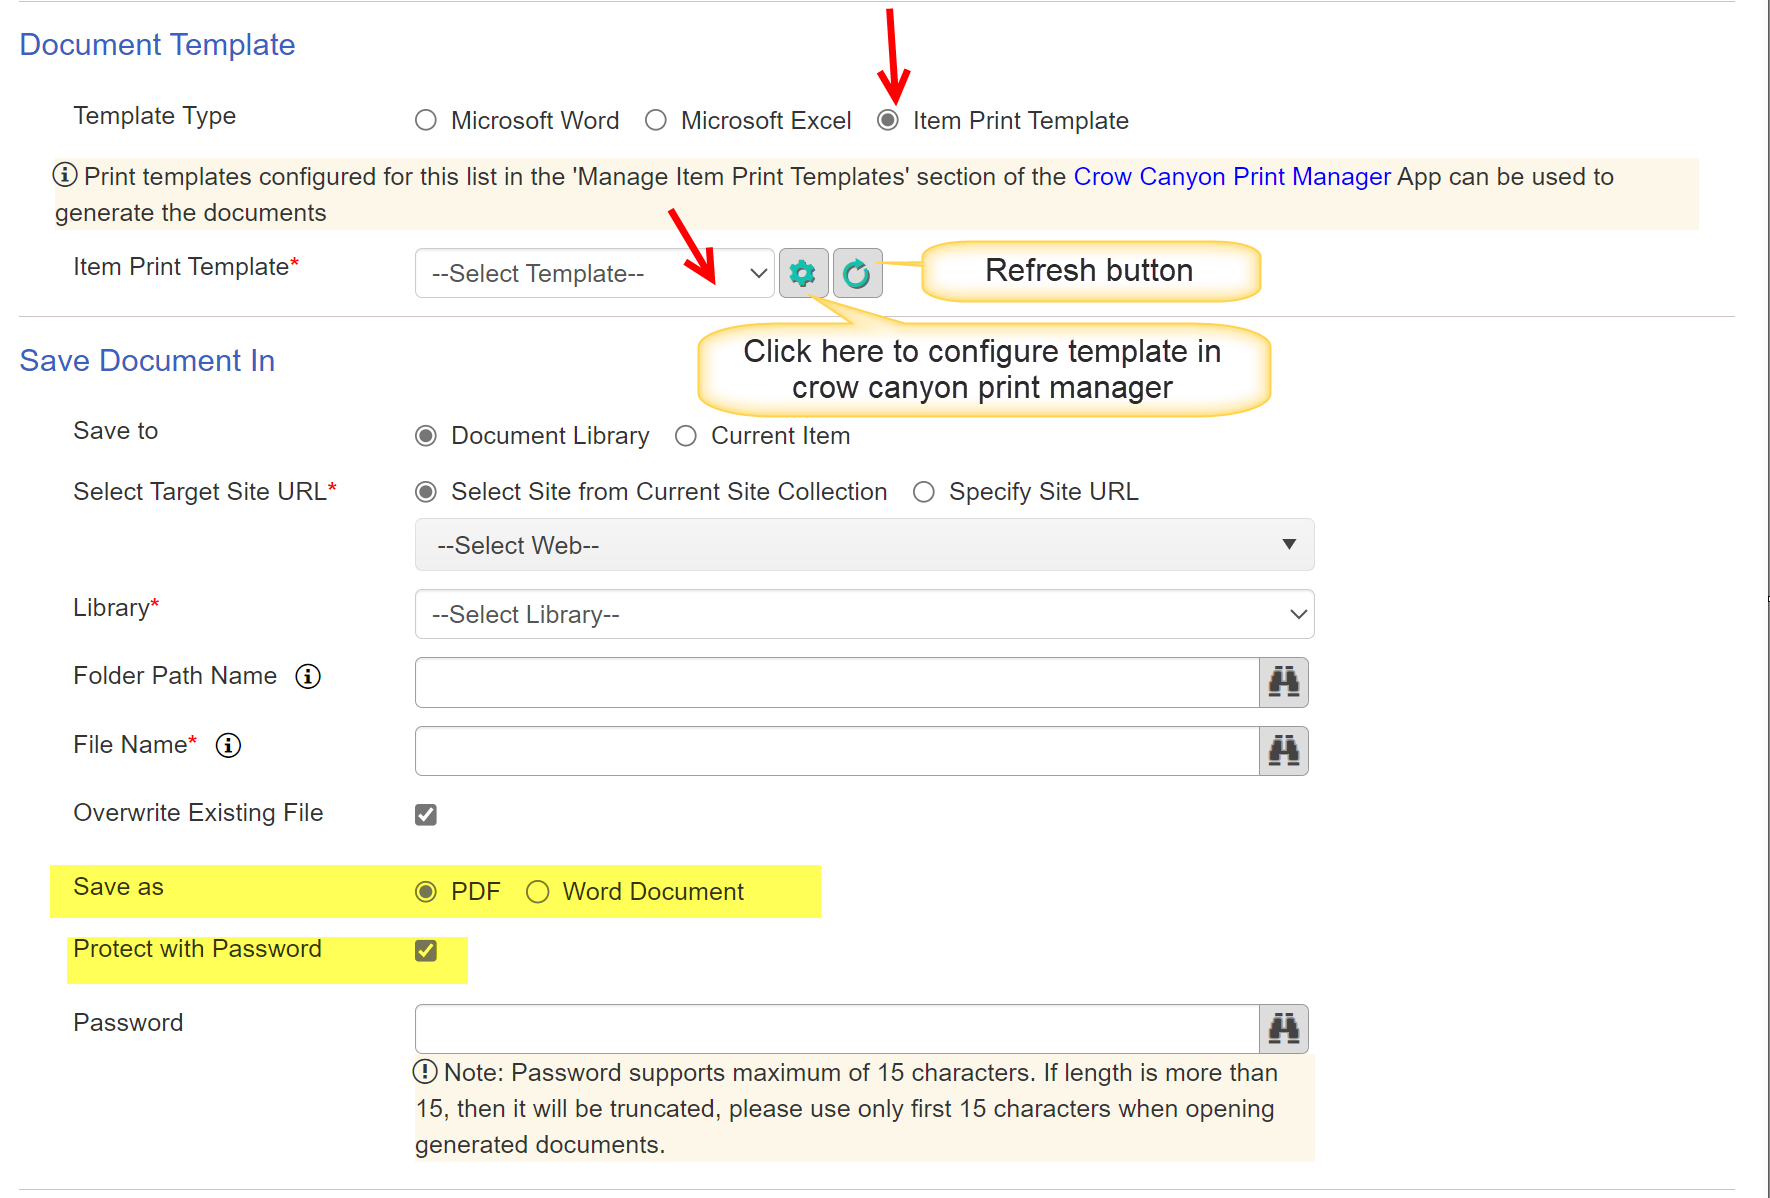The image size is (1770, 1198).
Task: Toggle Protect with Password checkbox
Action: click(x=426, y=951)
